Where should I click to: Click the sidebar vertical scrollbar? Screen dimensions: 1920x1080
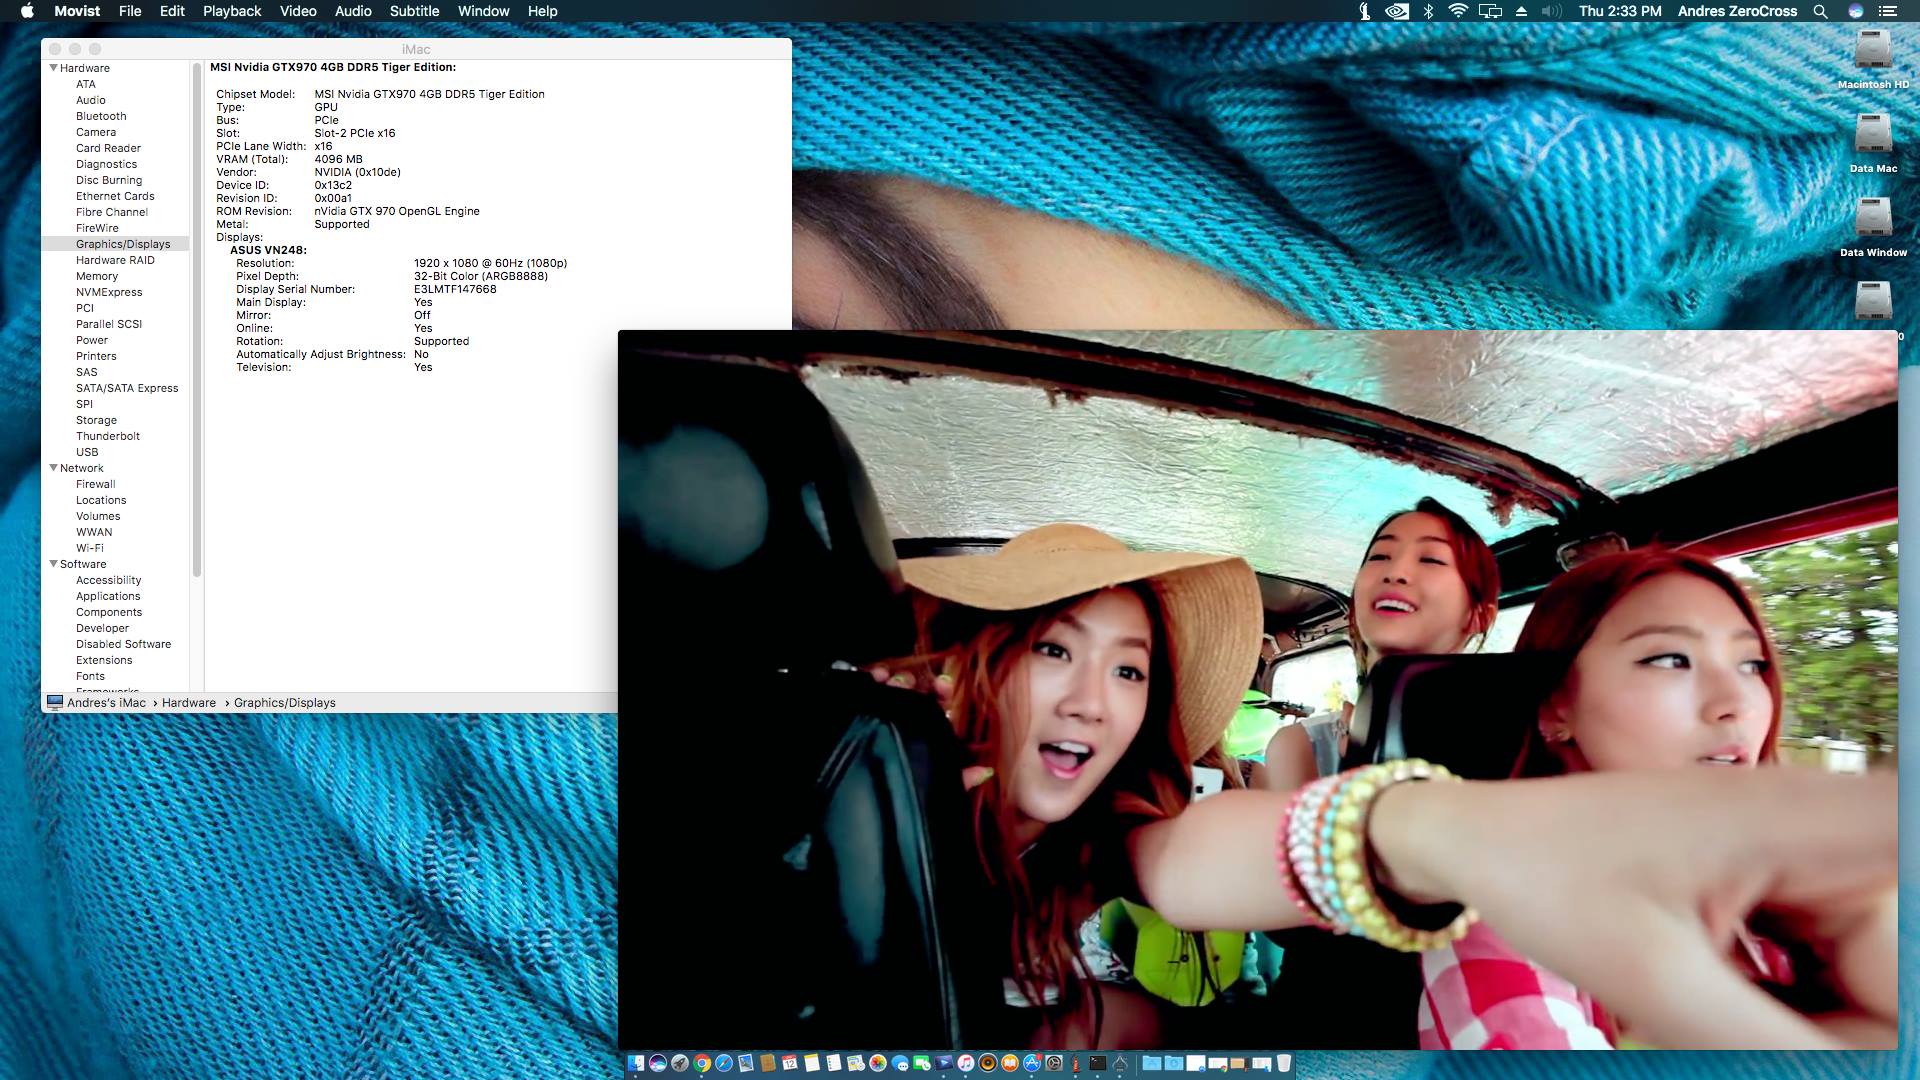(197, 320)
